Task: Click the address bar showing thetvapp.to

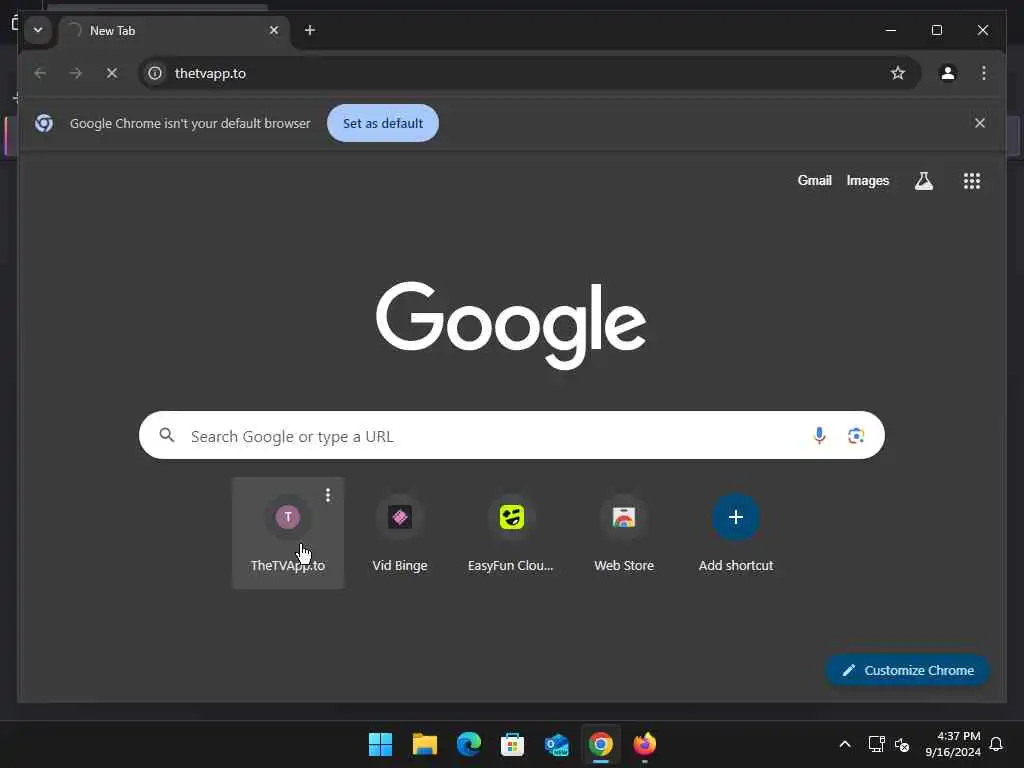Action: [x=530, y=73]
